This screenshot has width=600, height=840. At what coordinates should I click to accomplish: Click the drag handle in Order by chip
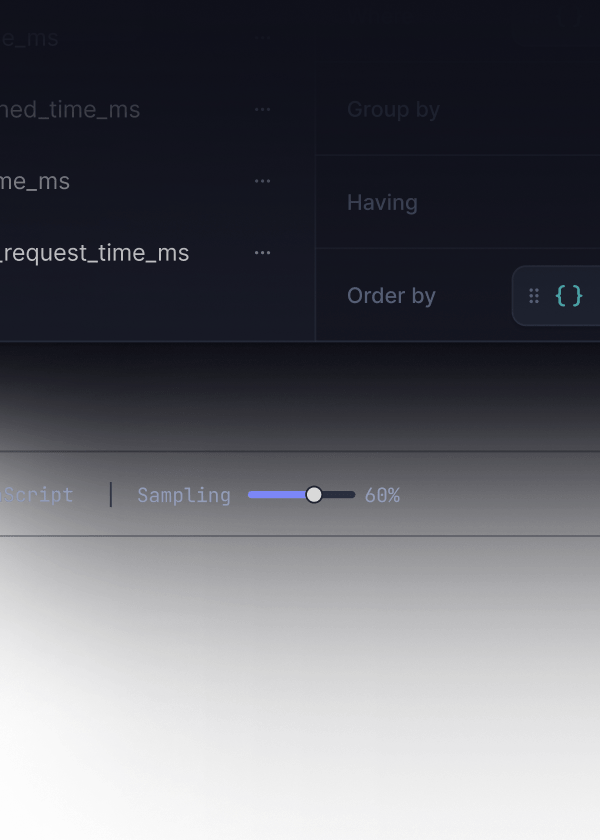pyautogui.click(x=534, y=296)
